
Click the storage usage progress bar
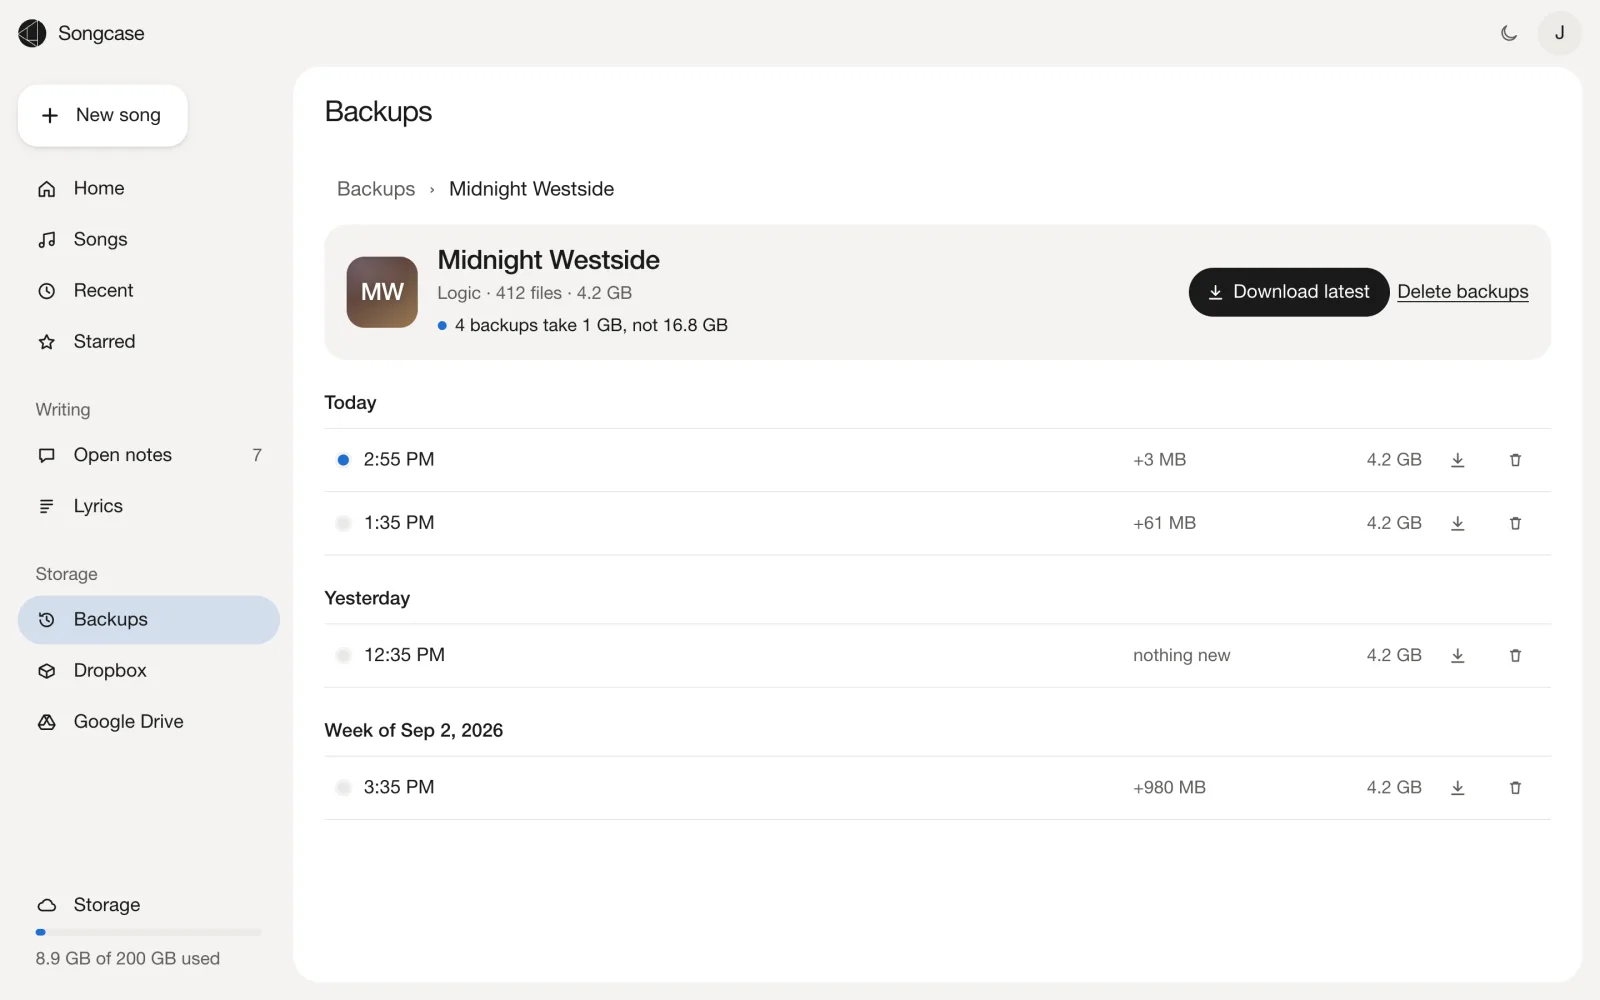(x=148, y=932)
